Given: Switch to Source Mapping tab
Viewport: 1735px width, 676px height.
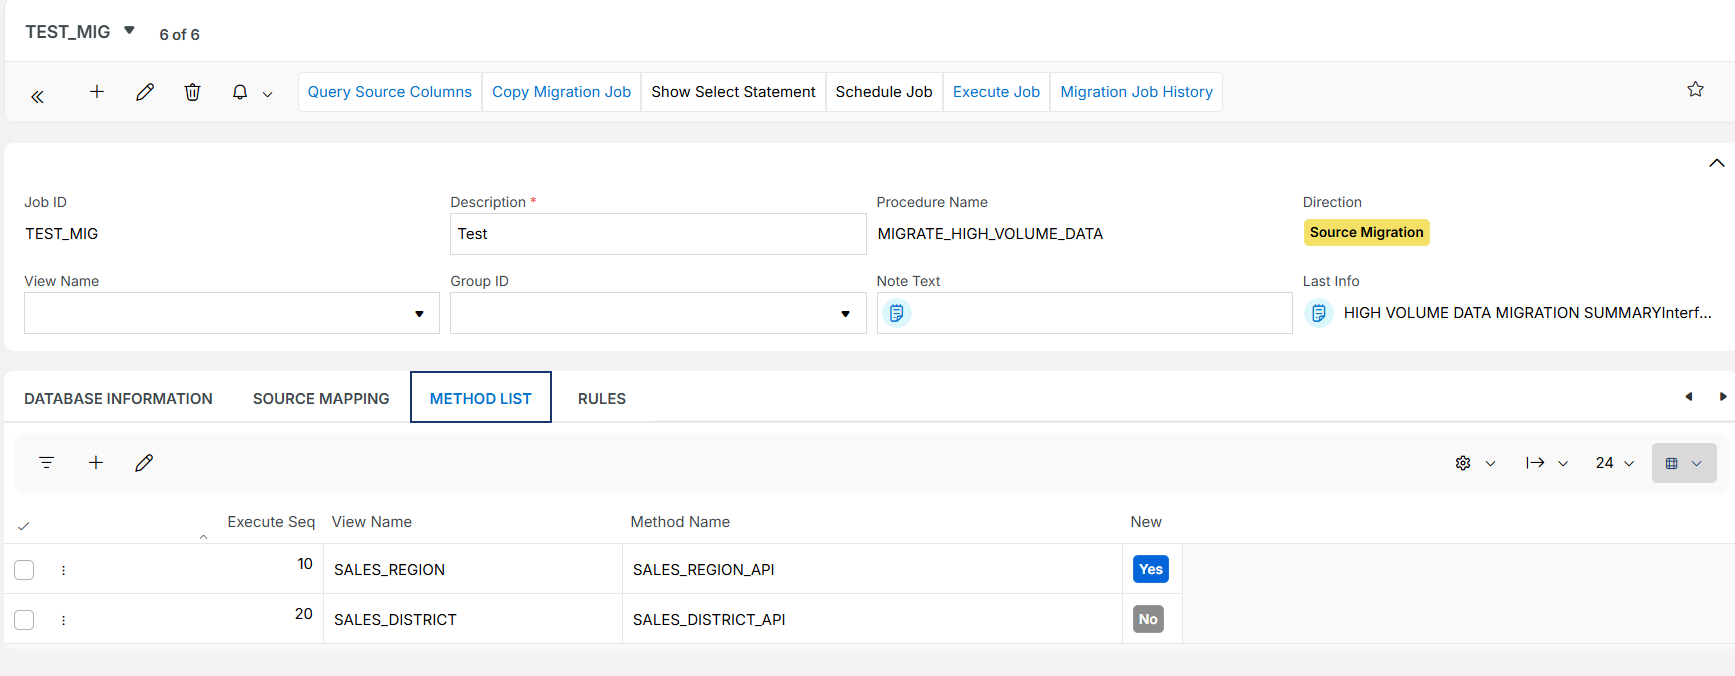Looking at the screenshot, I should point(321,398).
